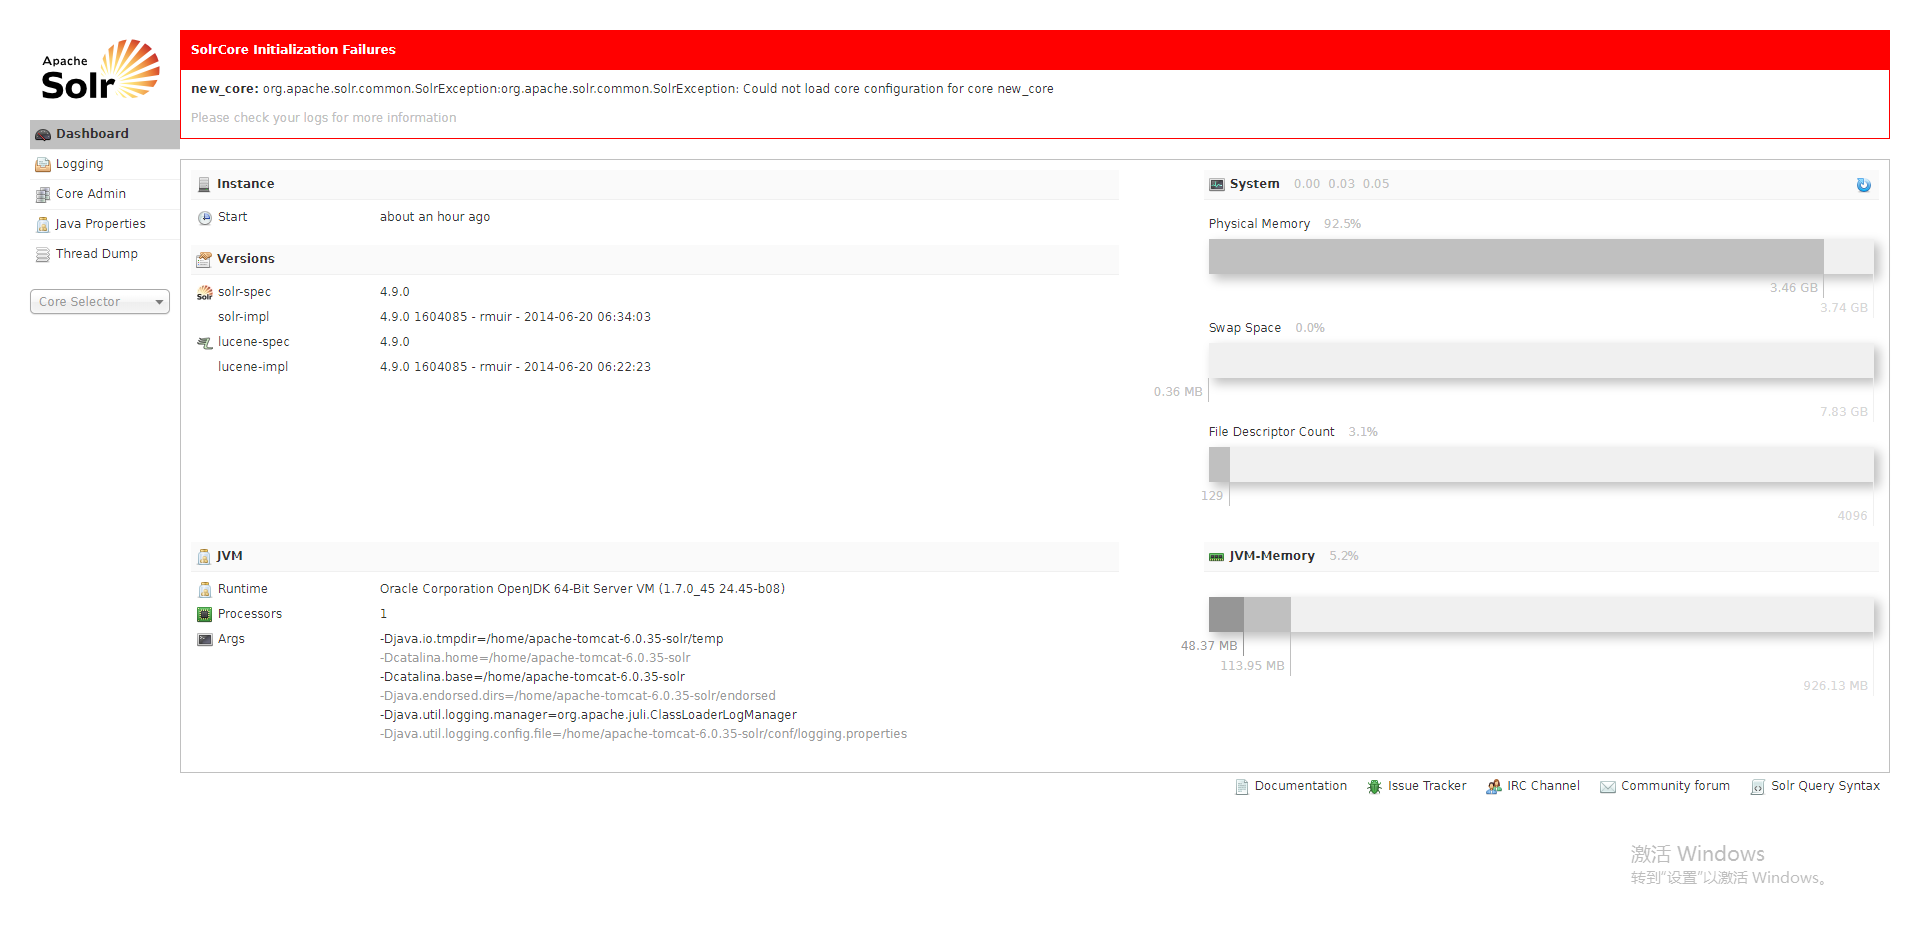Viewport: 1920px width, 937px height.
Task: Click the Core Admin server icon
Action: pos(43,194)
